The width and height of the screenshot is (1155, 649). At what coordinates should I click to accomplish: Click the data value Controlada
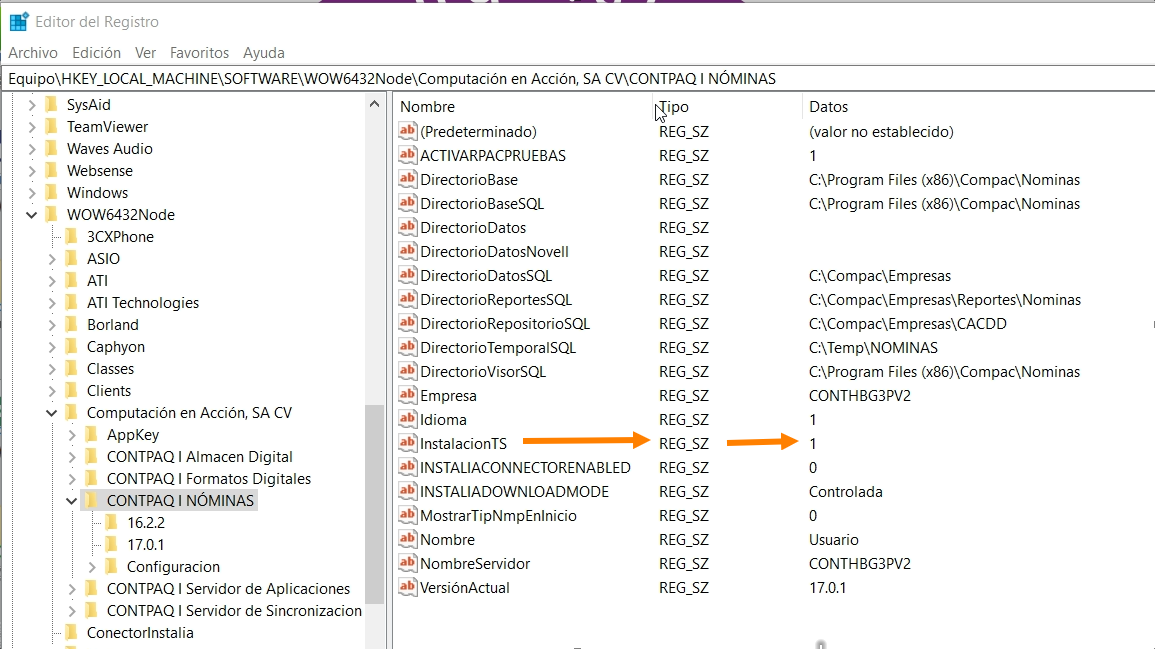pyautogui.click(x=846, y=492)
